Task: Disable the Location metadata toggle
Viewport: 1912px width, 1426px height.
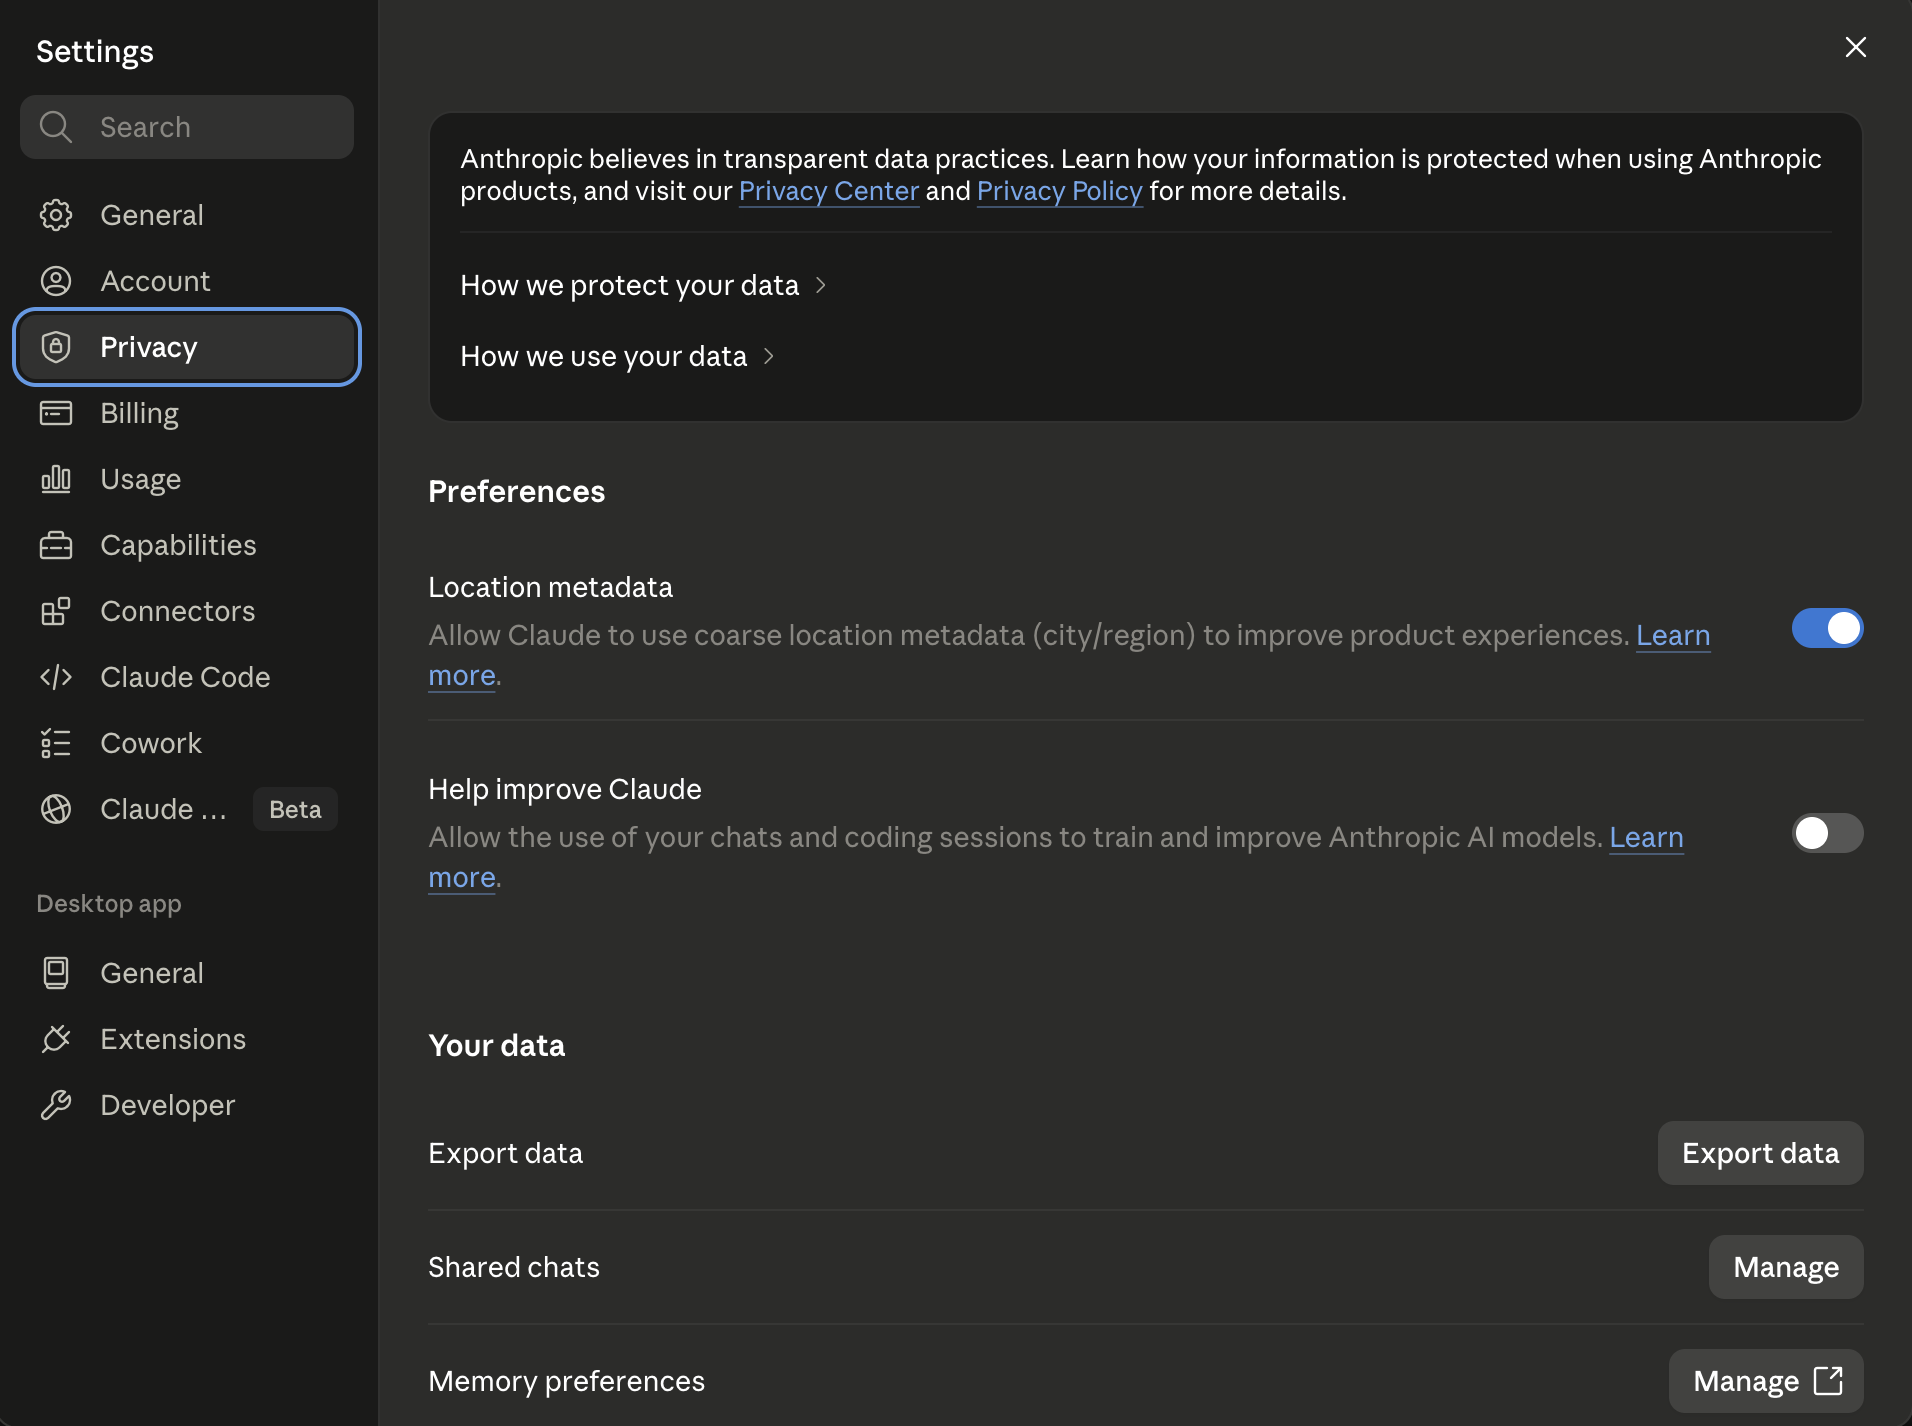Action: tap(1827, 628)
